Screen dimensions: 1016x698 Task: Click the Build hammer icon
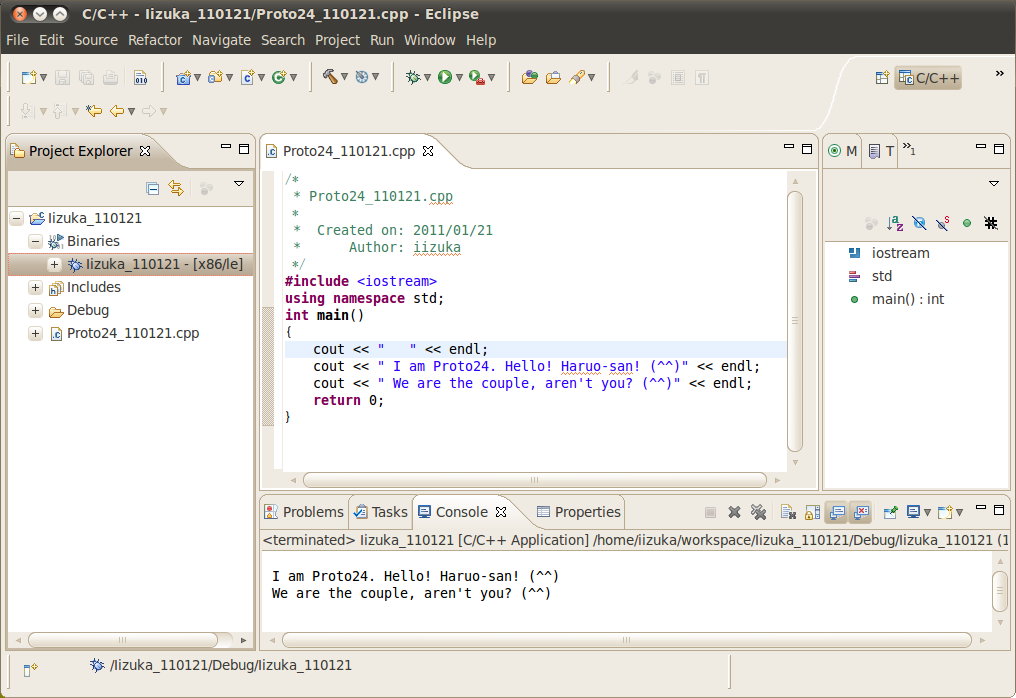tap(330, 77)
